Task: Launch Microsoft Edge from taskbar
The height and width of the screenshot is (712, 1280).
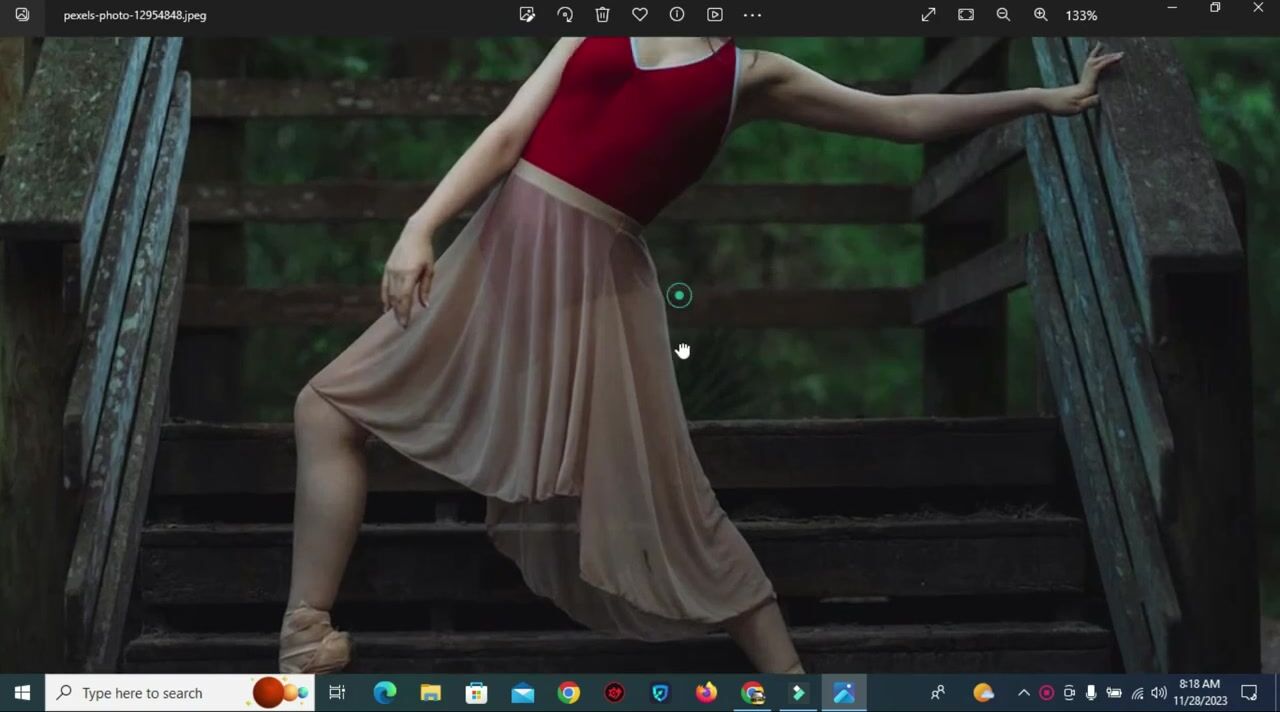Action: click(x=385, y=693)
